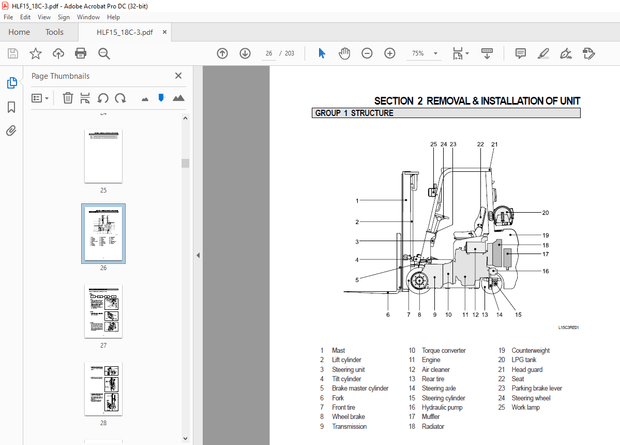Activate the Hand pan tool
This screenshot has width=620, height=445.
tap(344, 53)
